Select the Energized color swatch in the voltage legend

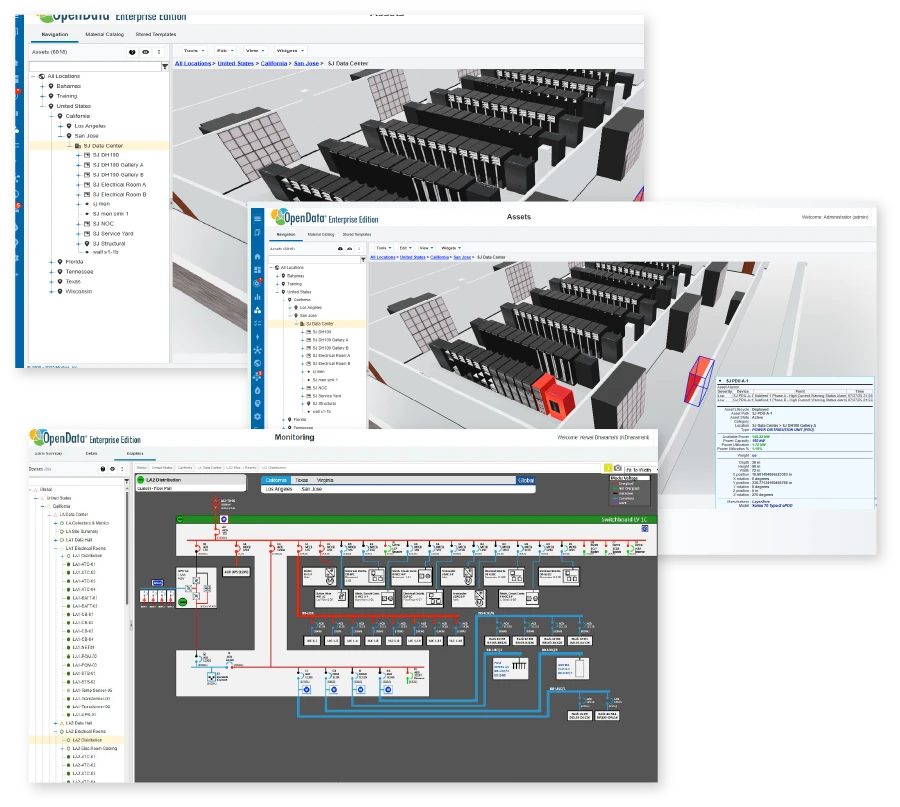click(616, 483)
